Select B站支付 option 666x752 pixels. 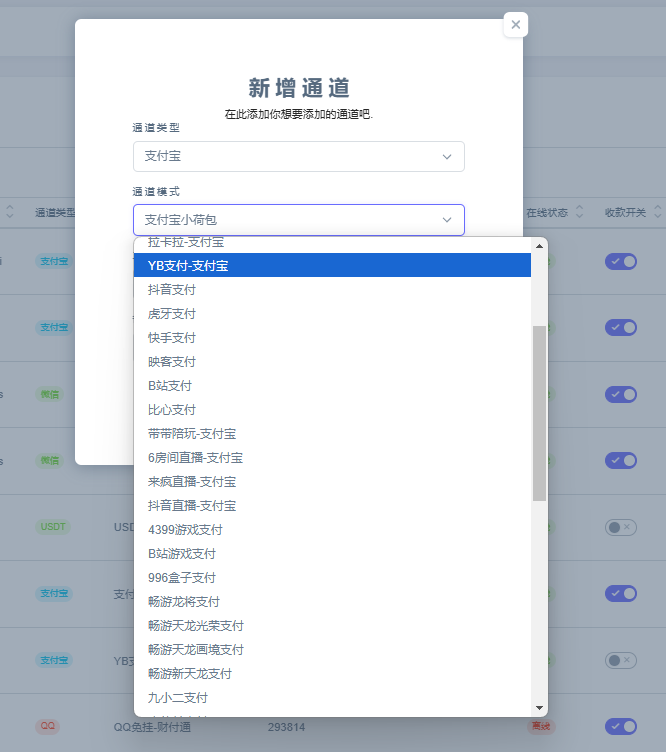tap(332, 386)
